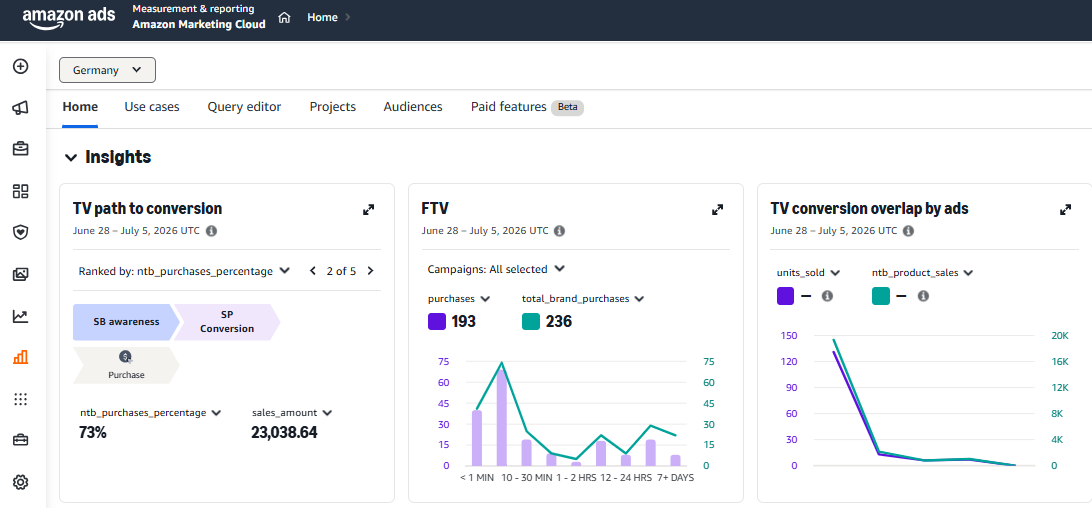Open the plus create icon in sidebar
1092x508 pixels.
tap(20, 66)
